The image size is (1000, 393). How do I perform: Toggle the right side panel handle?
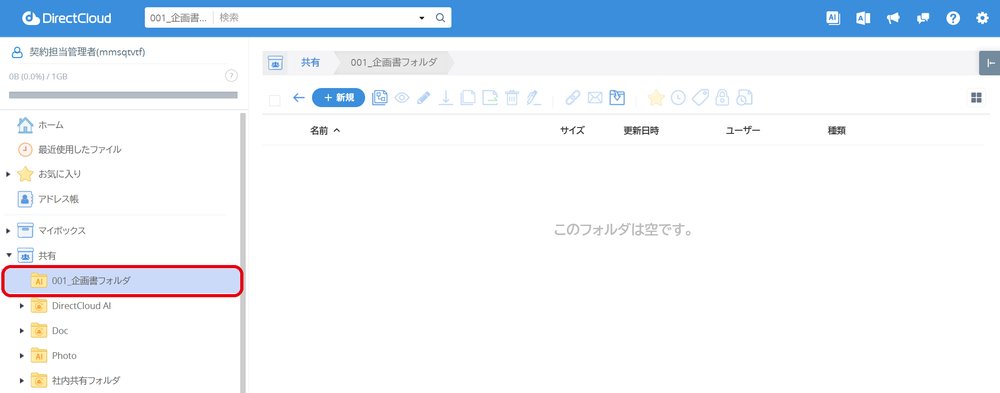click(990, 63)
